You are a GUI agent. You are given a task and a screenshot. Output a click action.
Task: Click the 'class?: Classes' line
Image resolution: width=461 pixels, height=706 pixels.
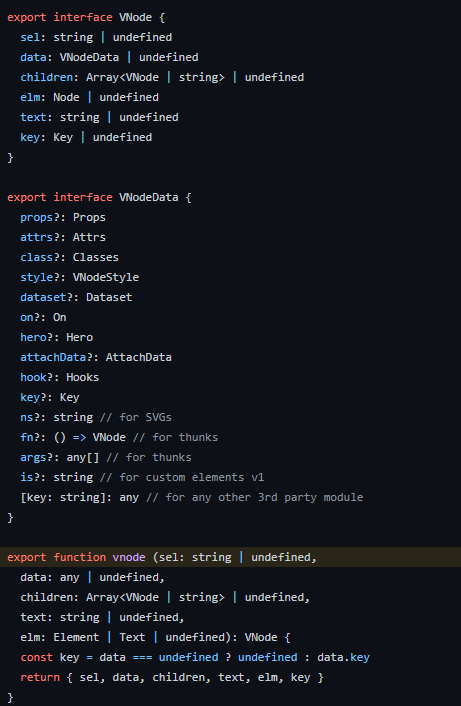pyautogui.click(x=70, y=258)
